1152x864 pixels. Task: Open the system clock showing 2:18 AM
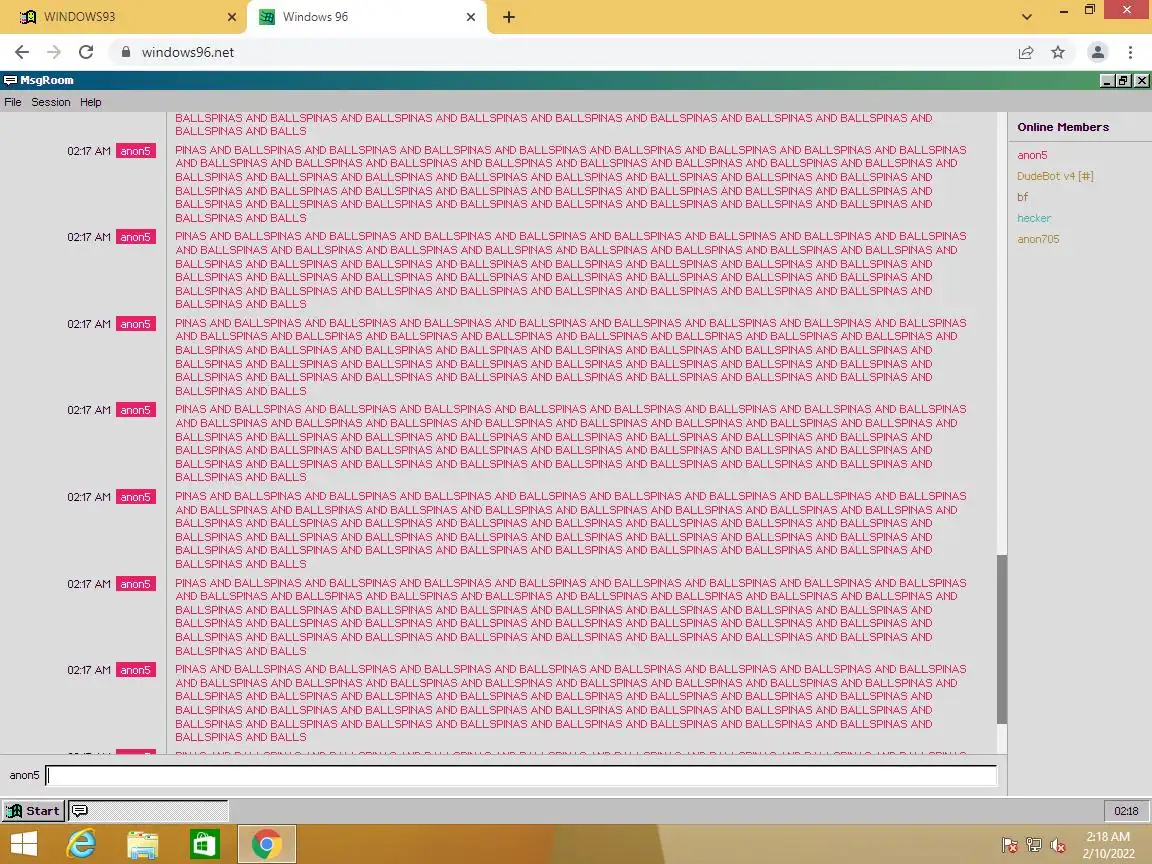(x=1108, y=845)
